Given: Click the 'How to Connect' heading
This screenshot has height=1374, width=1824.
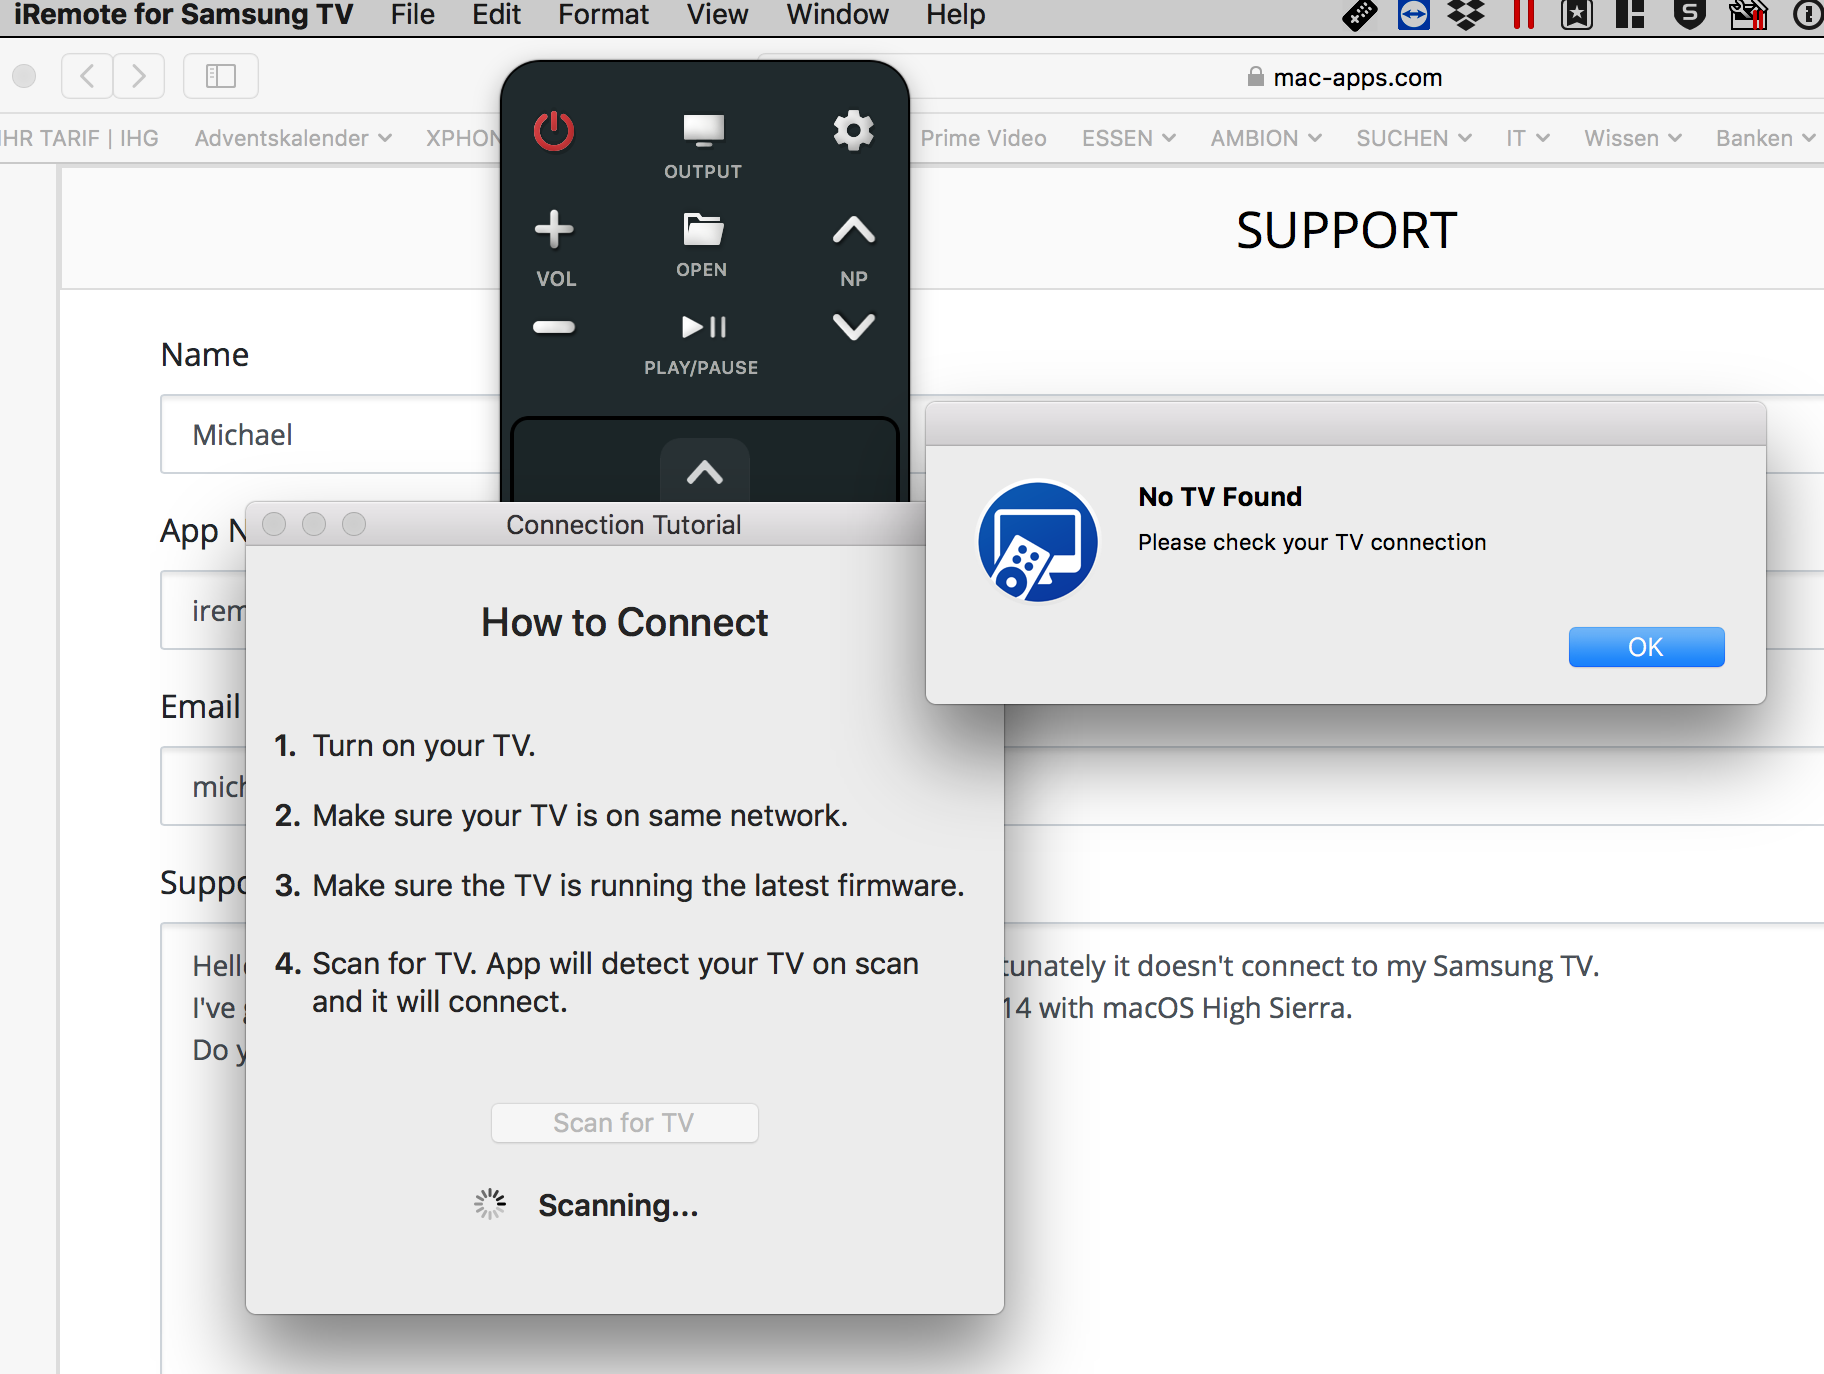Looking at the screenshot, I should click(x=624, y=622).
